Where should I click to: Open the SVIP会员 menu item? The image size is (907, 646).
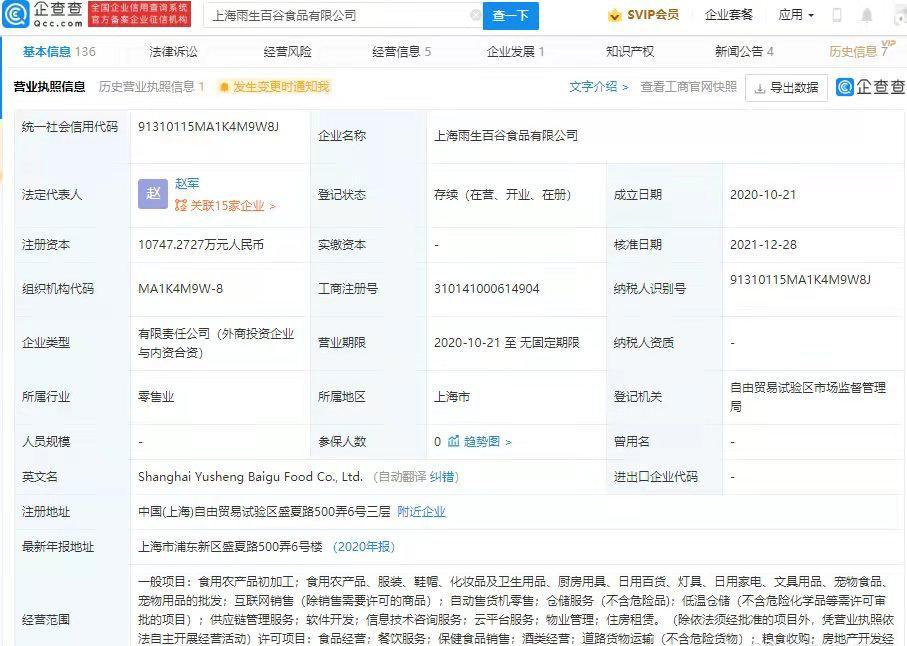click(x=644, y=16)
